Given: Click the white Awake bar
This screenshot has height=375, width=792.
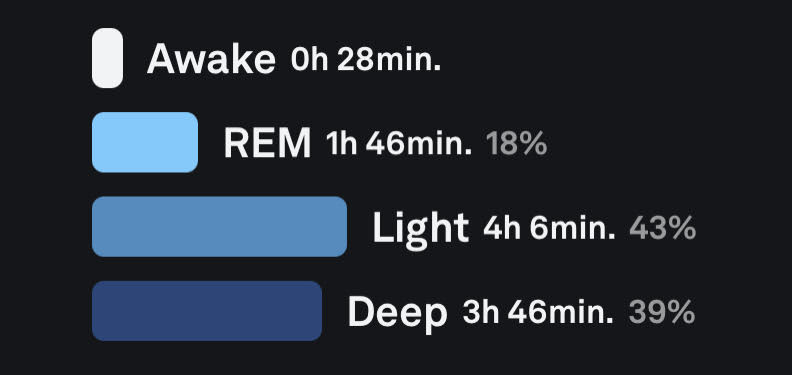Looking at the screenshot, I should click(x=107, y=58).
